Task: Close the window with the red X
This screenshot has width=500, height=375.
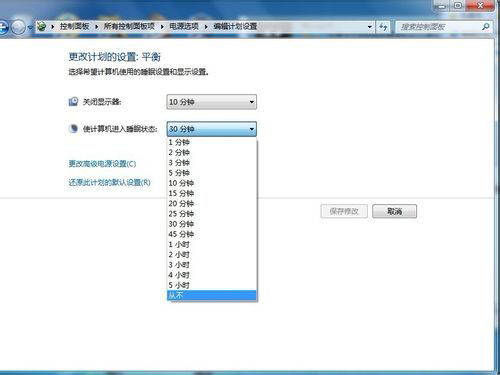Action: click(x=480, y=6)
